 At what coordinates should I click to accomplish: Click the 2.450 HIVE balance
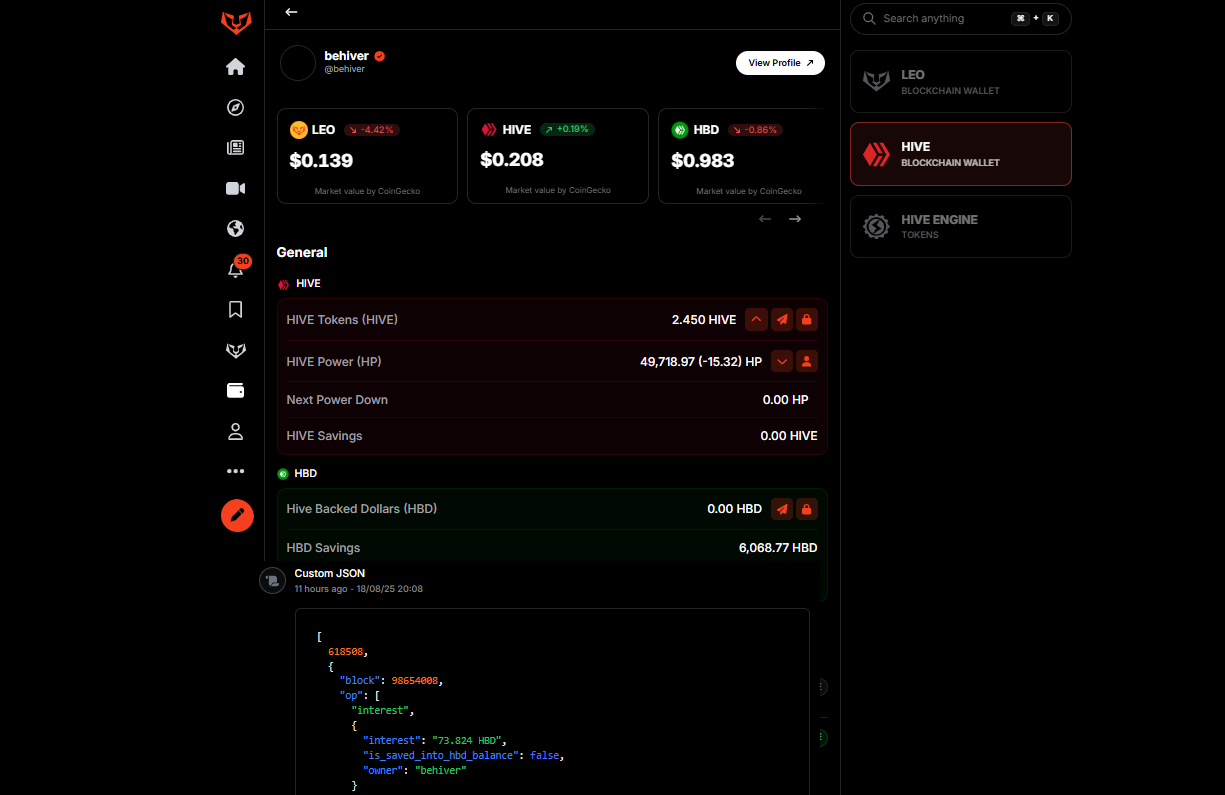[704, 320]
